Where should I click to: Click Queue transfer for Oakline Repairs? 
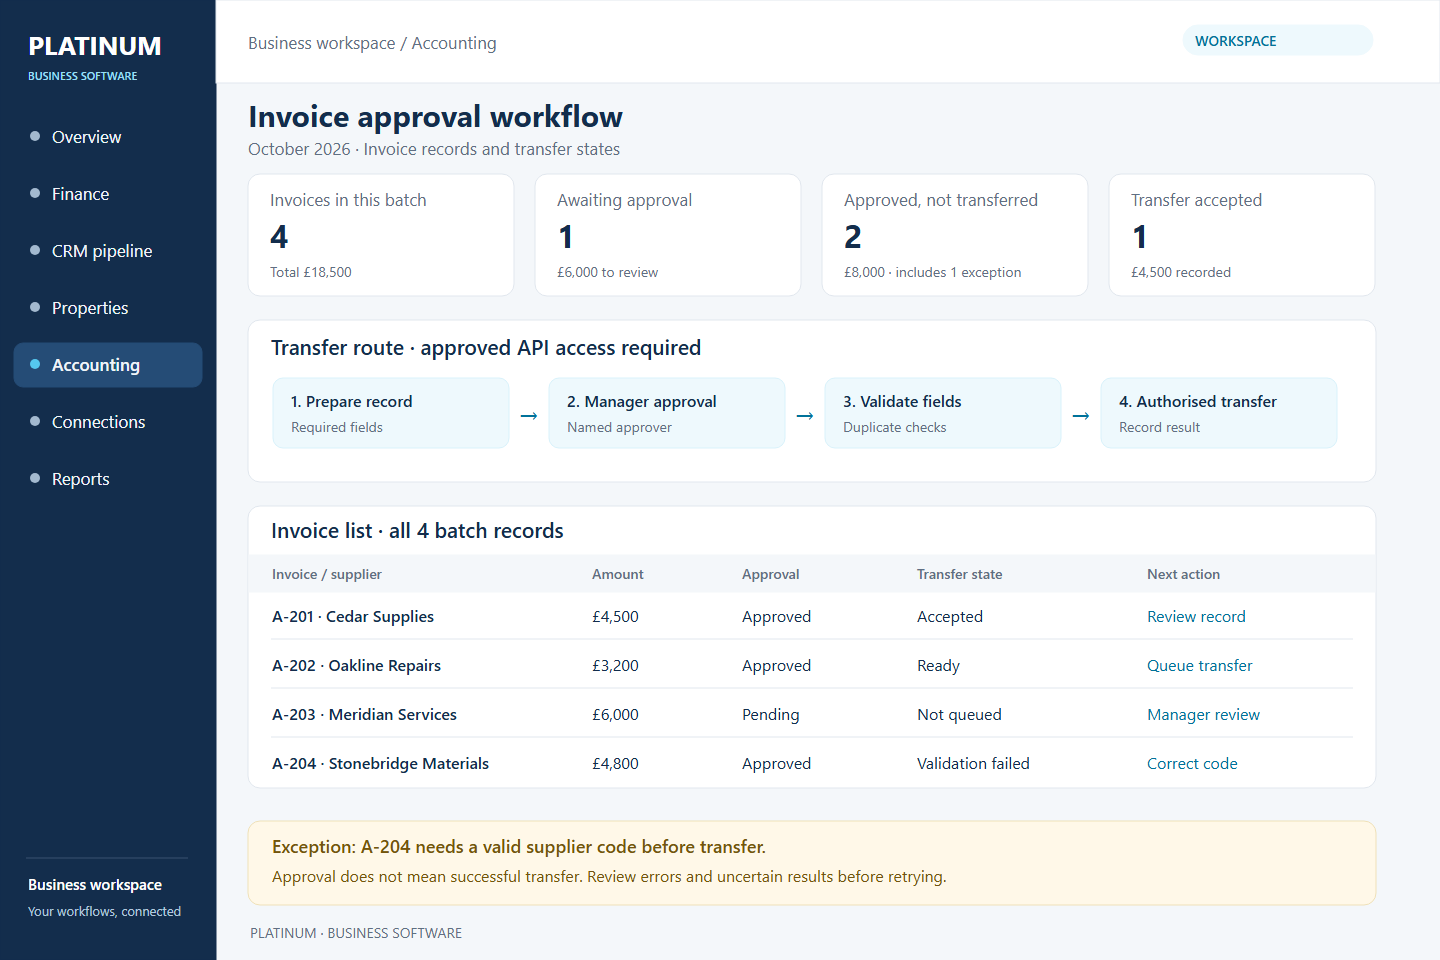pos(1199,666)
